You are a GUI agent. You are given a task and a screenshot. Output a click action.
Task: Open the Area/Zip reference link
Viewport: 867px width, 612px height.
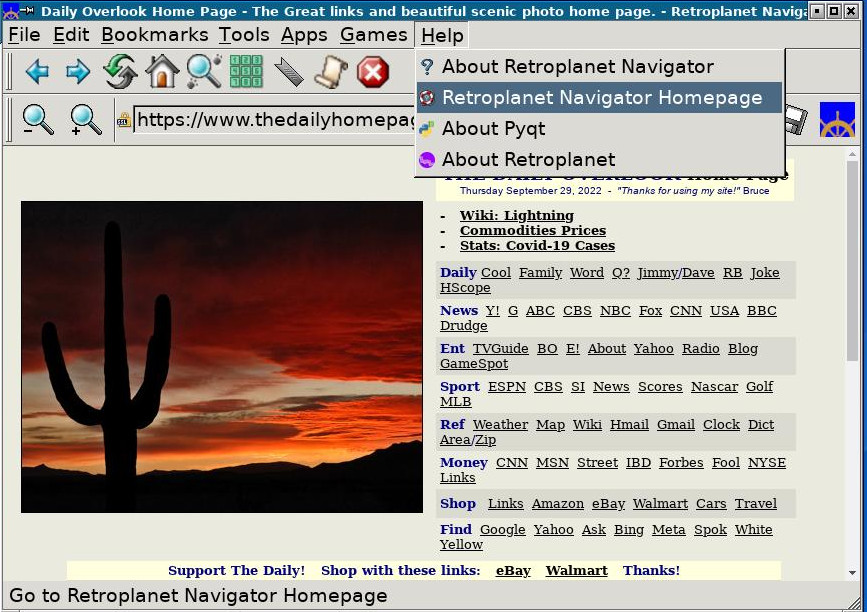pyautogui.click(x=467, y=440)
